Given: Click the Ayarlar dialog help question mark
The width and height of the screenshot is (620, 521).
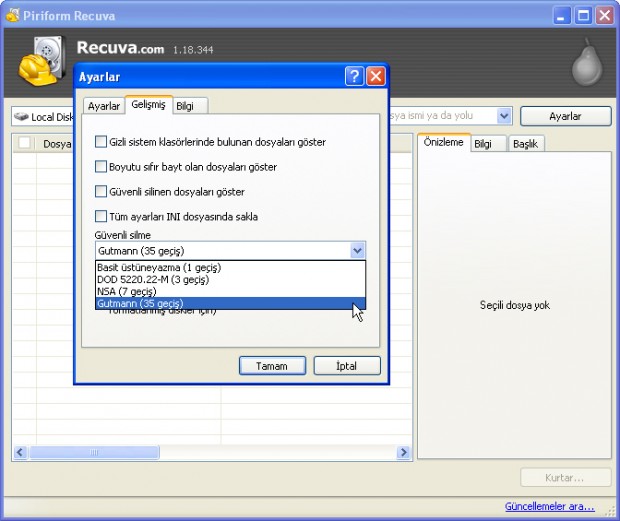Looking at the screenshot, I should point(354,76).
